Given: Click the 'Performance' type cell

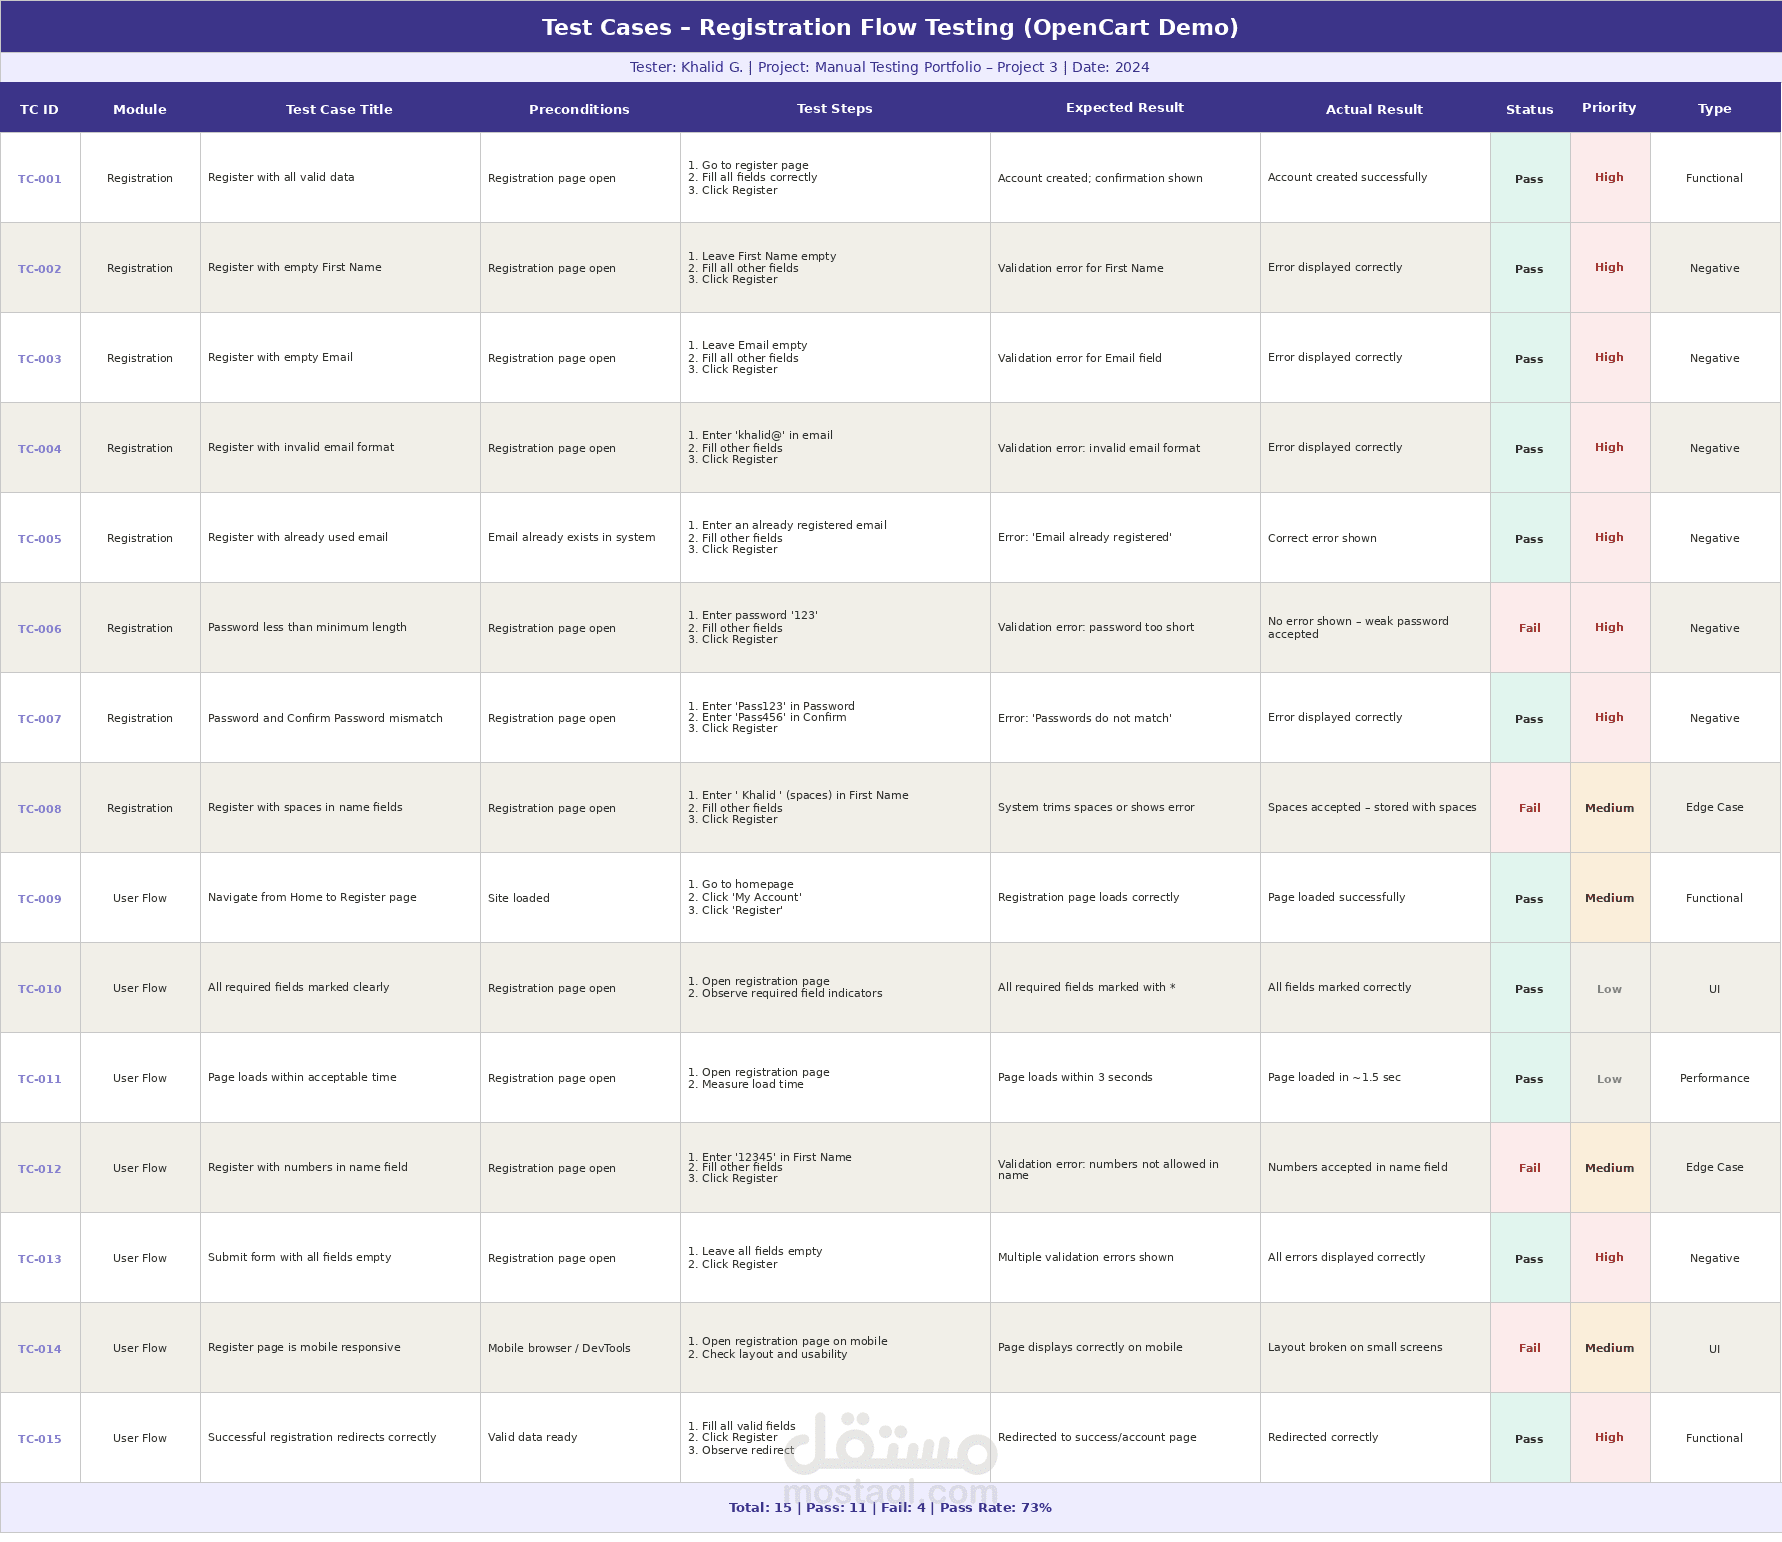Looking at the screenshot, I should pyautogui.click(x=1715, y=1078).
